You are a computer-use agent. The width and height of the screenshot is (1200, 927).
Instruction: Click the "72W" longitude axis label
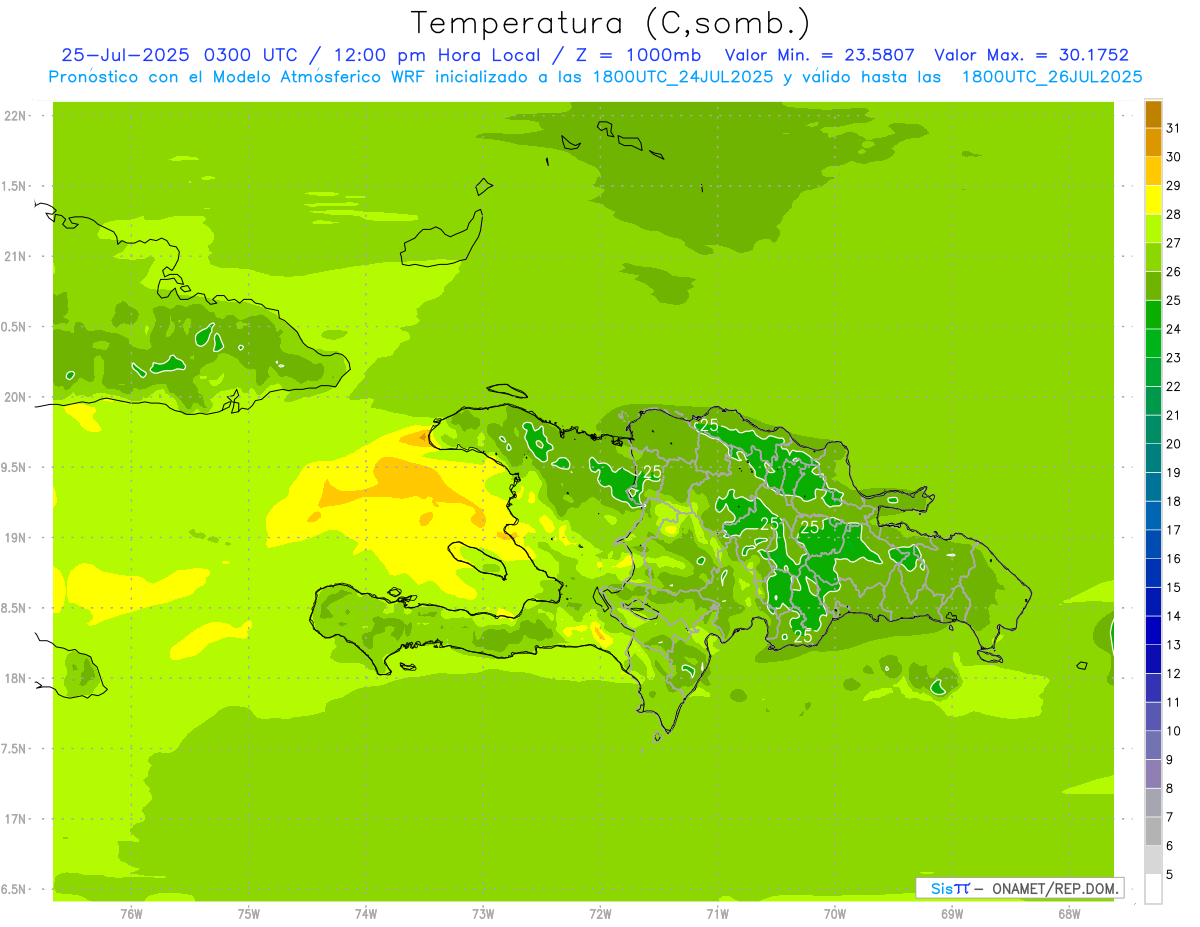click(600, 914)
